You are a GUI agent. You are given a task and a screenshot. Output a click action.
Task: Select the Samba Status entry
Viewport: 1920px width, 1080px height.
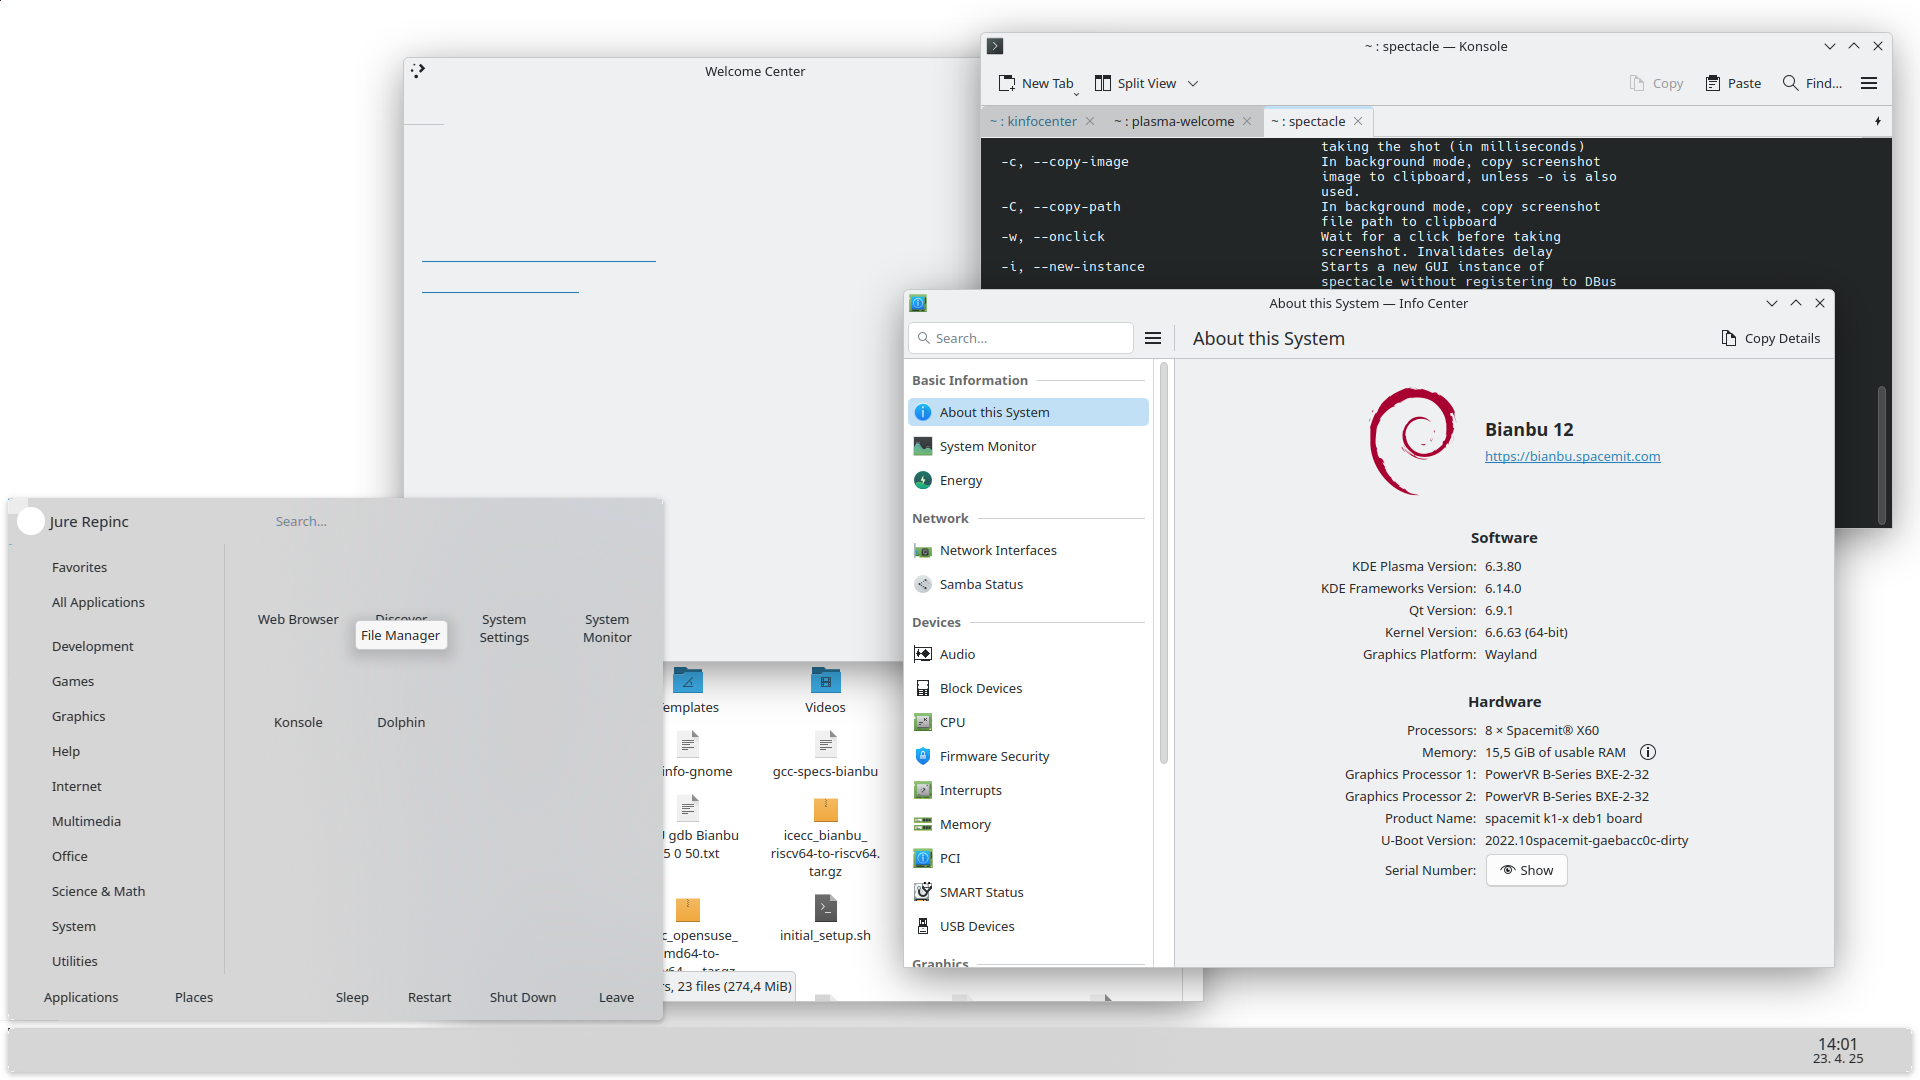pos(1028,584)
